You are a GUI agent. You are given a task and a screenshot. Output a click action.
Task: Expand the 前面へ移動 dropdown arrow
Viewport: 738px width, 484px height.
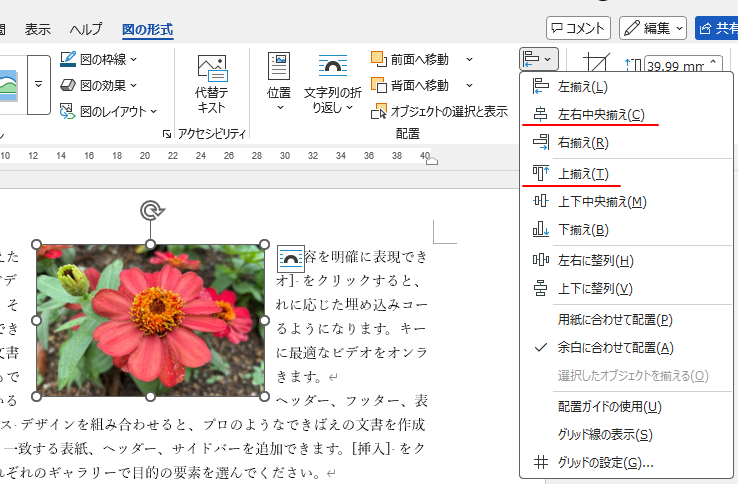coord(469,59)
